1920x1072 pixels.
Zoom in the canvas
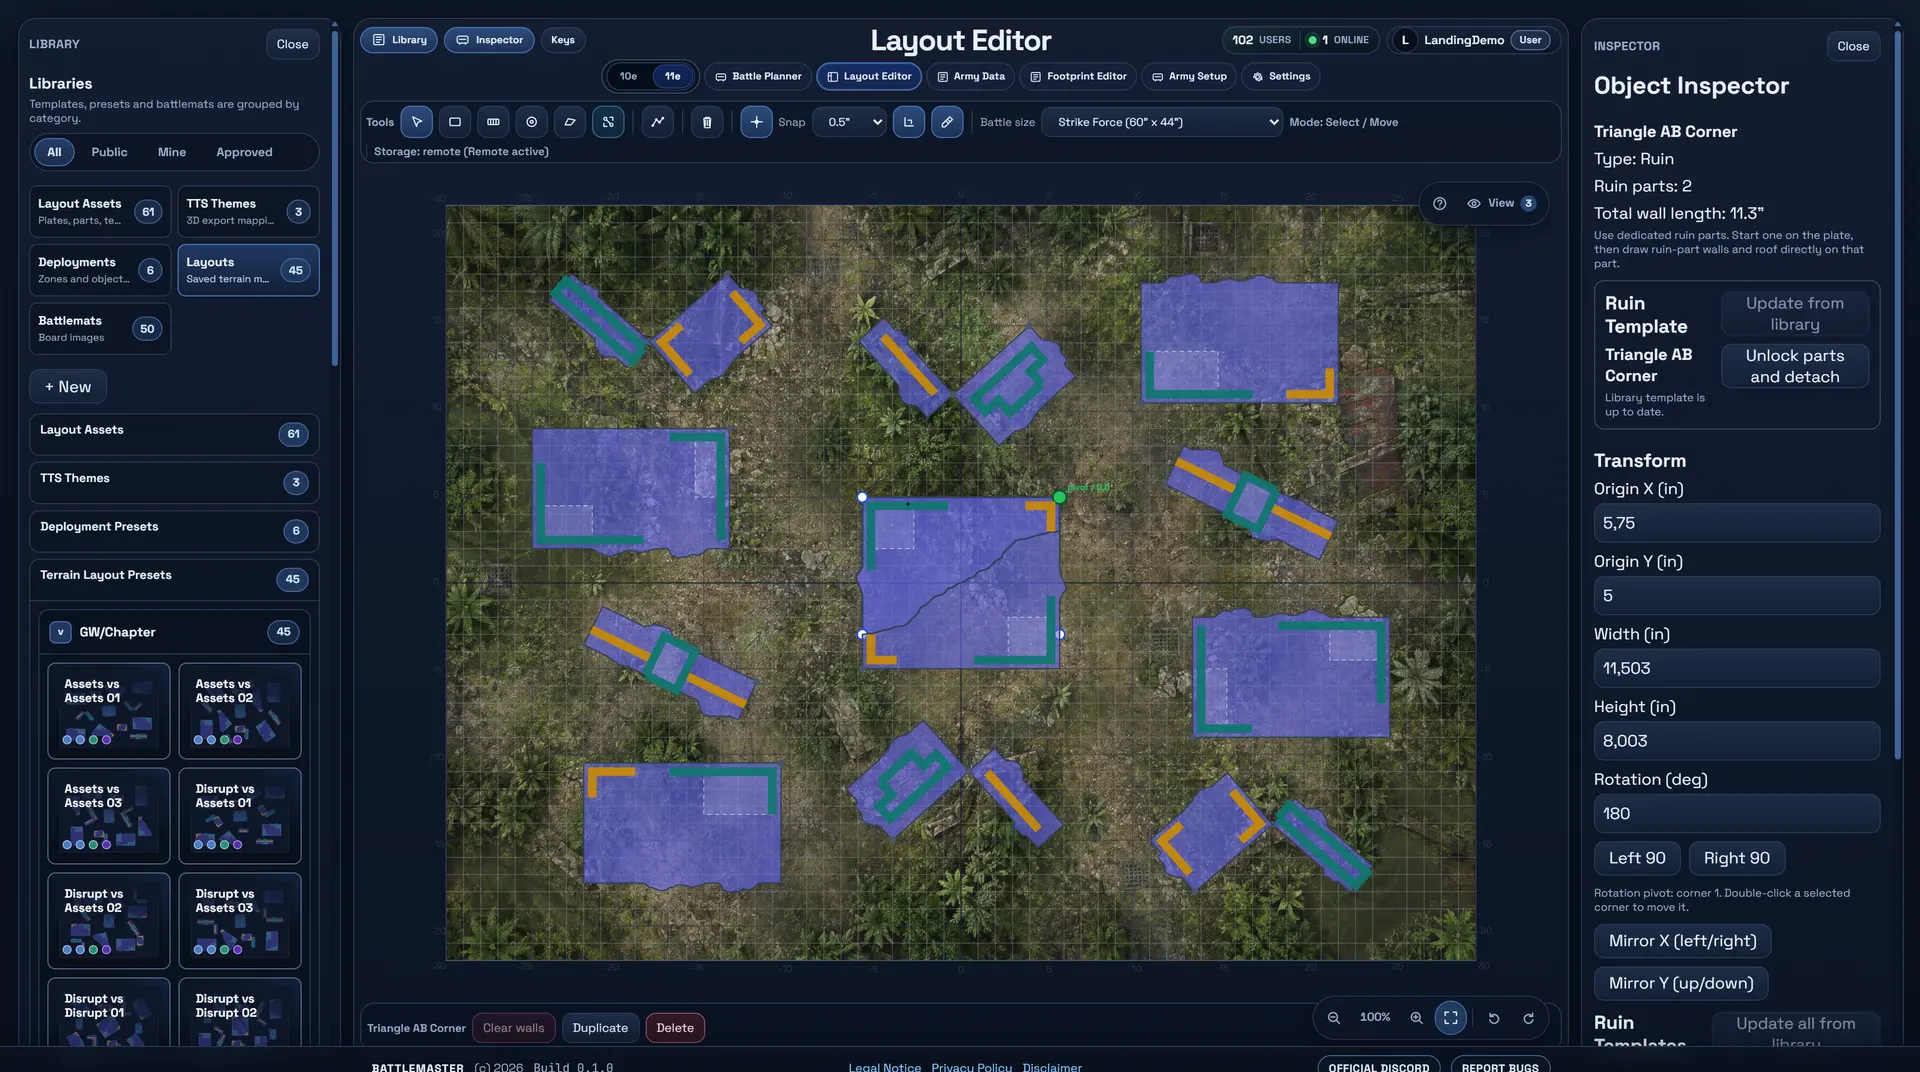point(1416,1017)
